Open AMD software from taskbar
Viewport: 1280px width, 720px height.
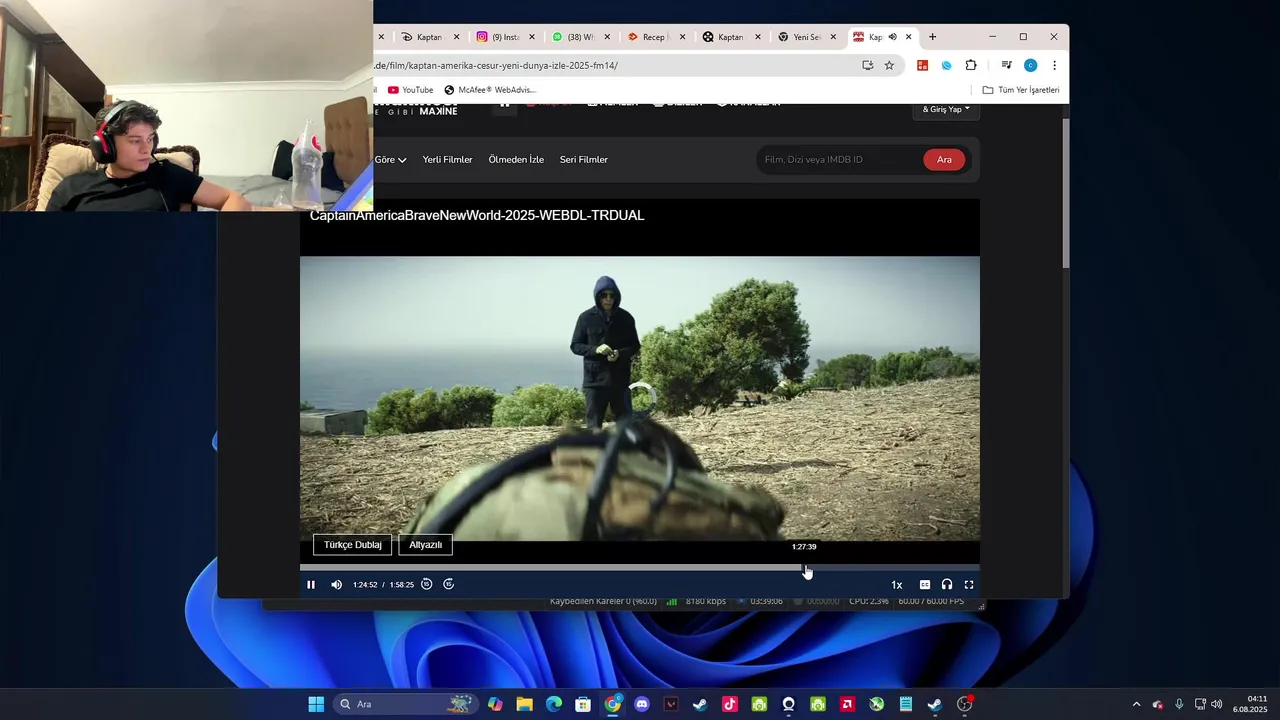click(x=847, y=704)
